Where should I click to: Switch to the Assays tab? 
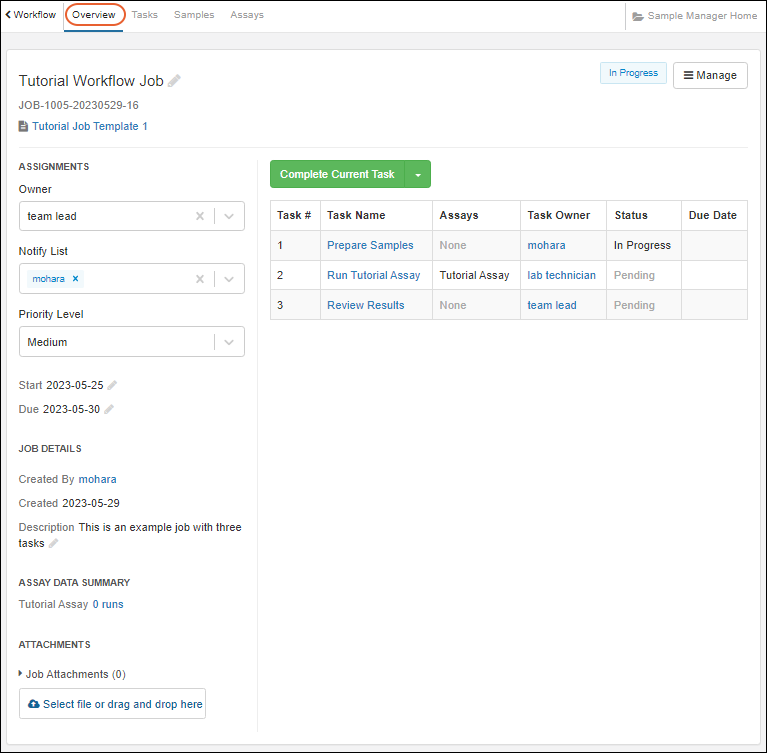point(247,15)
